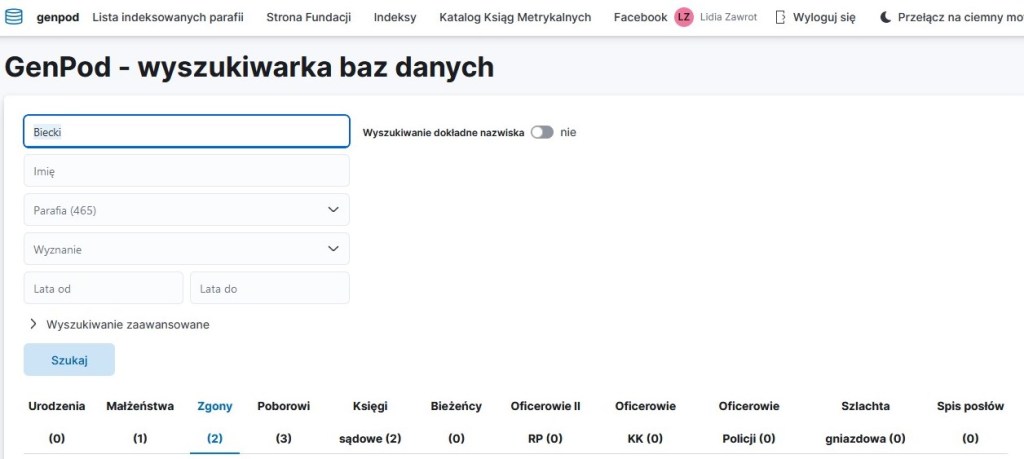Viewport: 1024px width, 459px height.
Task: Select the Księgi sądowe tab
Action: coord(369,421)
